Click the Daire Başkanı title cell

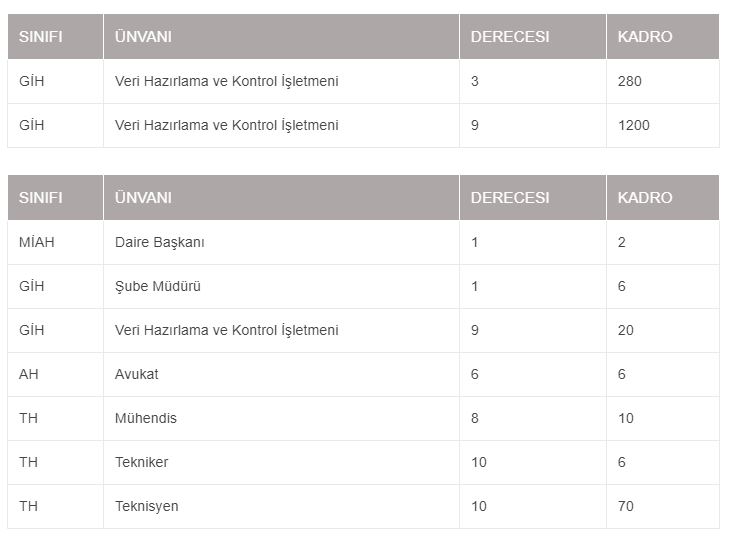281,242
